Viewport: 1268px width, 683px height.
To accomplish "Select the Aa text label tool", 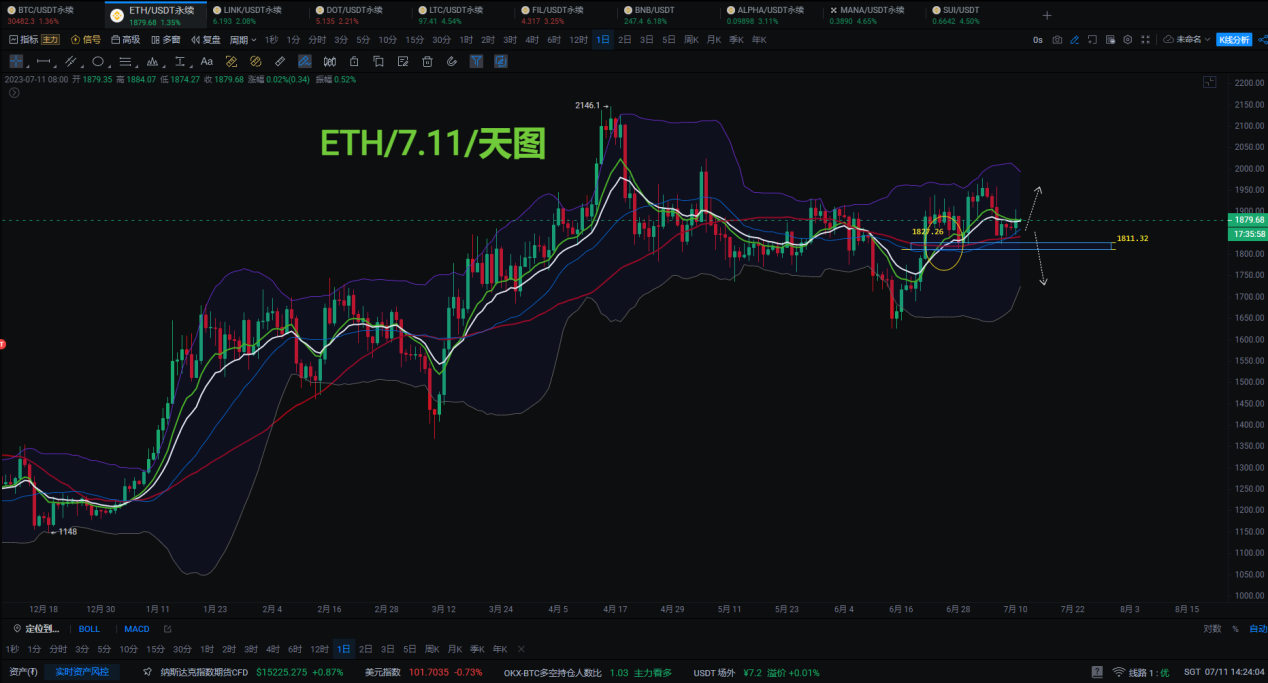I will pos(206,61).
